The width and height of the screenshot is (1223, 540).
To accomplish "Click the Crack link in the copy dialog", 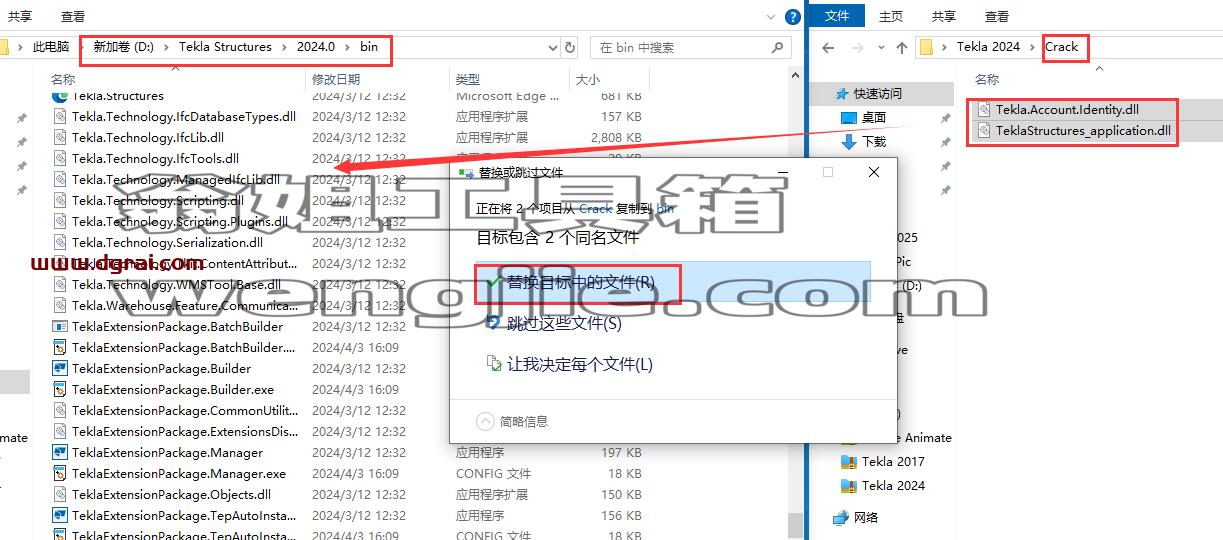I will 596,209.
